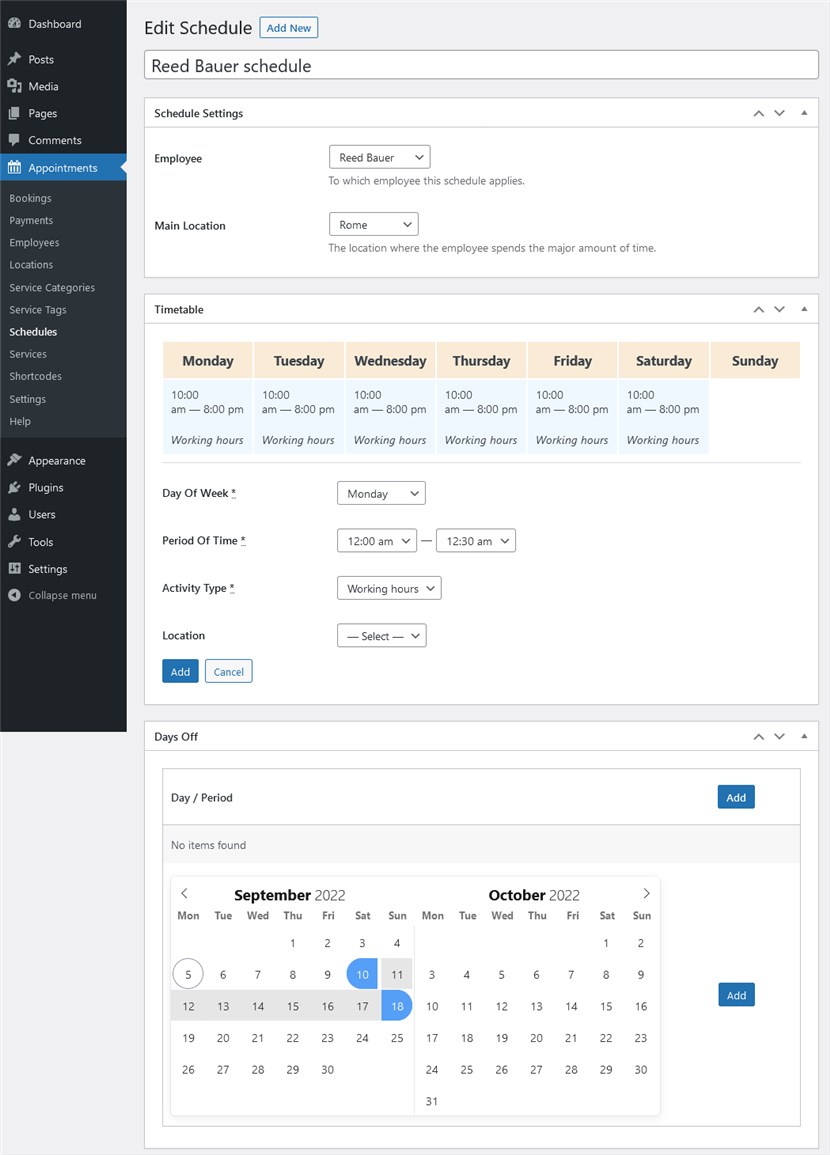The width and height of the screenshot is (830, 1155).
Task: Select September 10 in calendar
Action: point(362,974)
